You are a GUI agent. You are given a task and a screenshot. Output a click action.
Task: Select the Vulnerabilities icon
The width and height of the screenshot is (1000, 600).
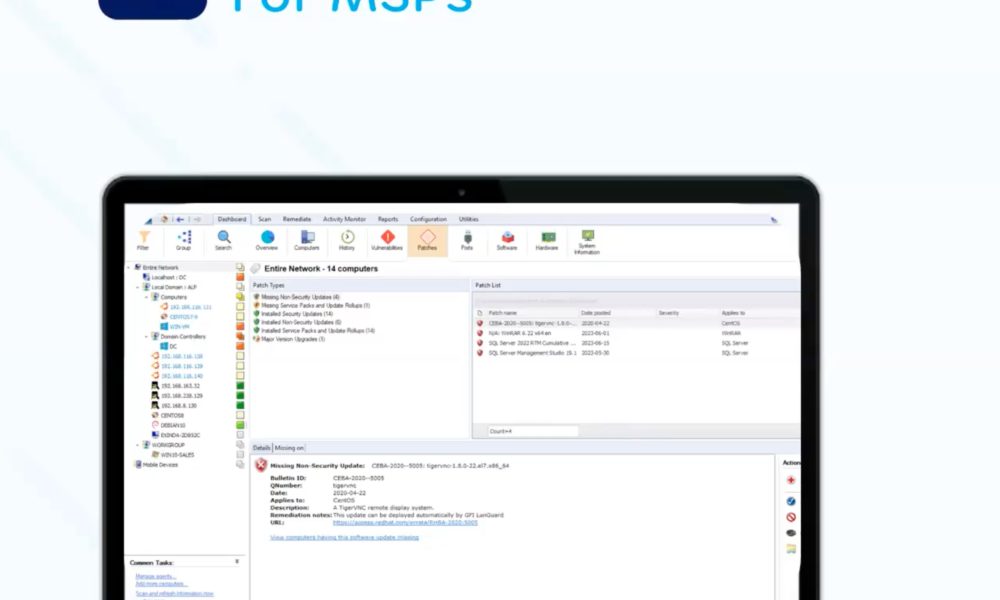pos(387,239)
